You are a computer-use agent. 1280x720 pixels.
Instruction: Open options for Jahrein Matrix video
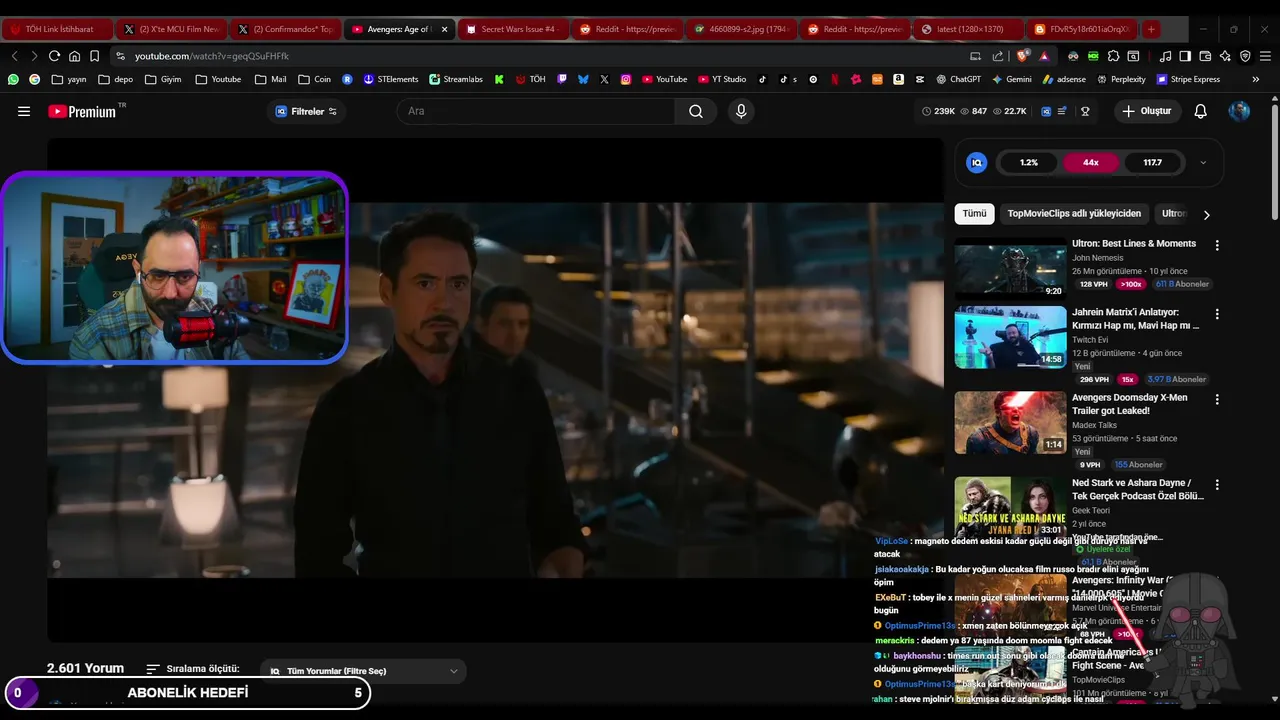(1217, 314)
